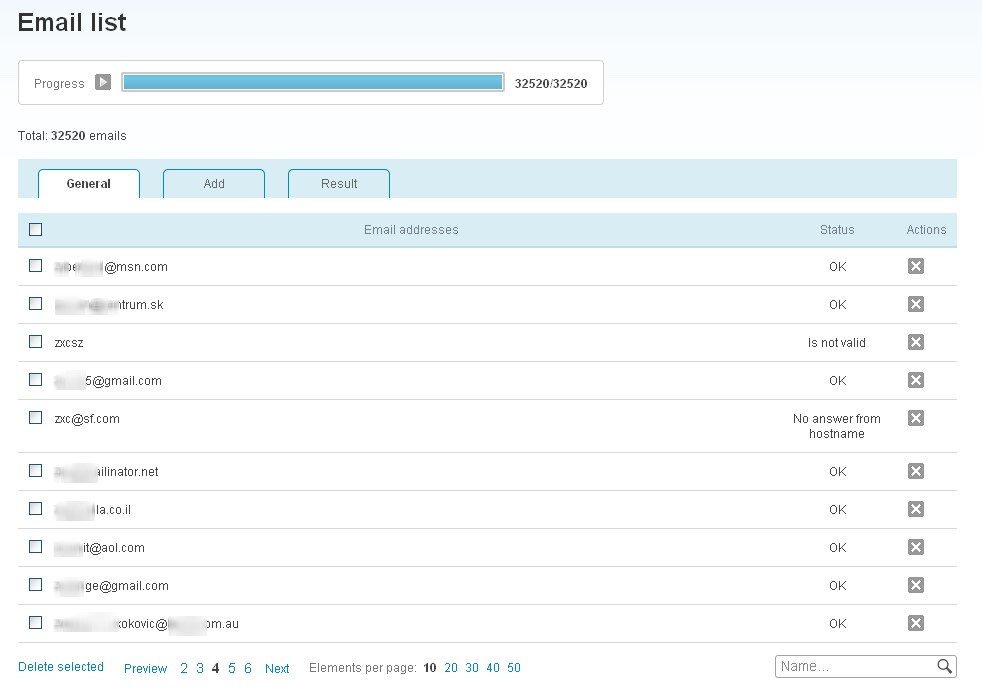Image resolution: width=982 pixels, height=694 pixels.
Task: Focus the Name search field
Action: tap(855, 667)
